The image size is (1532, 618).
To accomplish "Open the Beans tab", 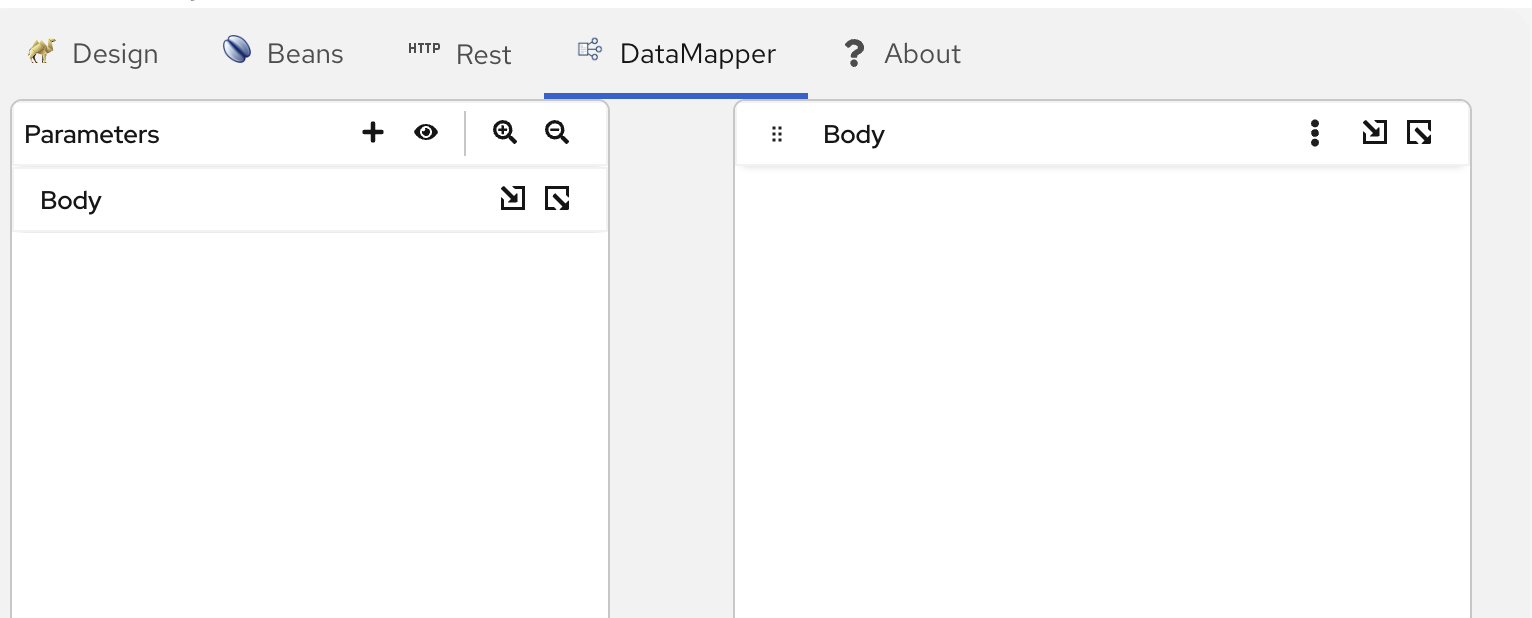I will click(283, 53).
